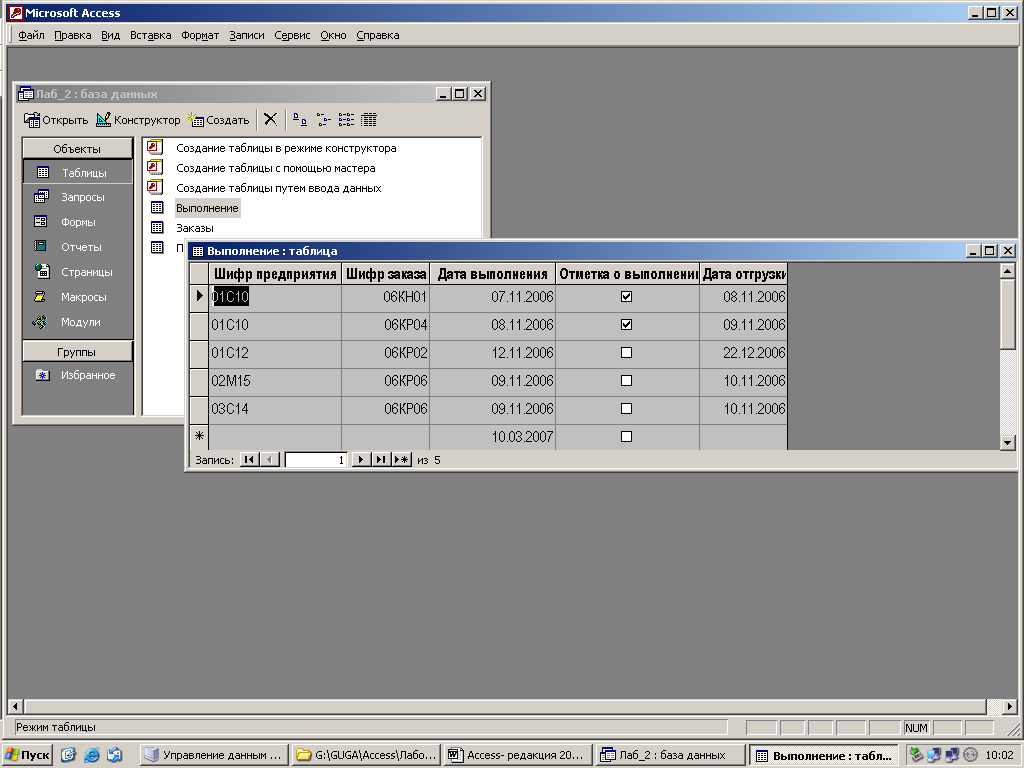Go to next record button
Viewport: 1024px width, 768px height.
(360, 460)
